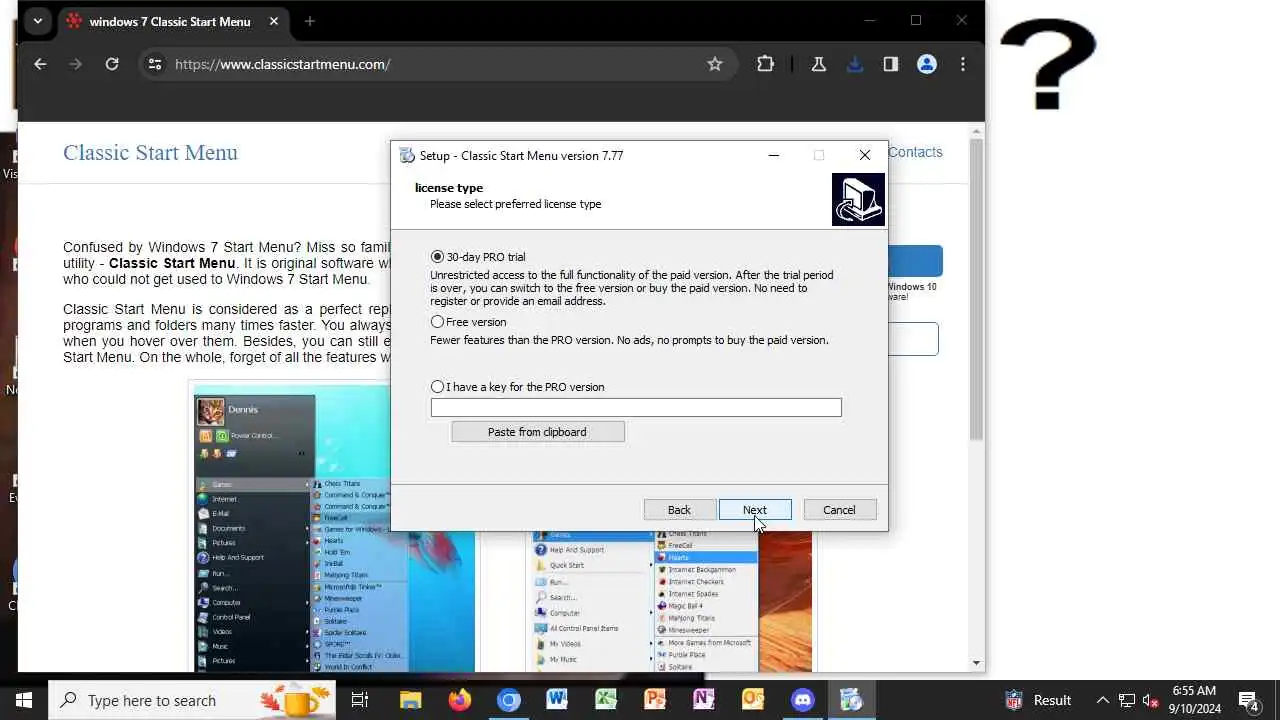
Task: Click the blue download button on webpage
Action: [x=915, y=261]
